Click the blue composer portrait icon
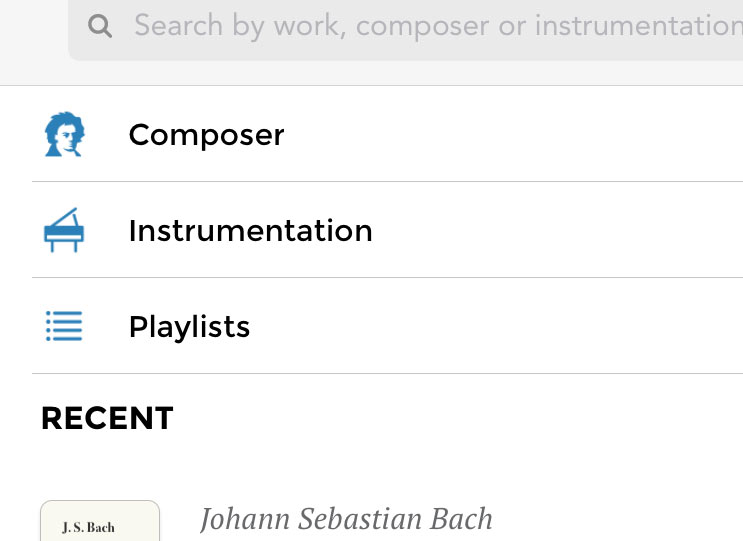Image resolution: width=743 pixels, height=541 pixels. pos(64,134)
